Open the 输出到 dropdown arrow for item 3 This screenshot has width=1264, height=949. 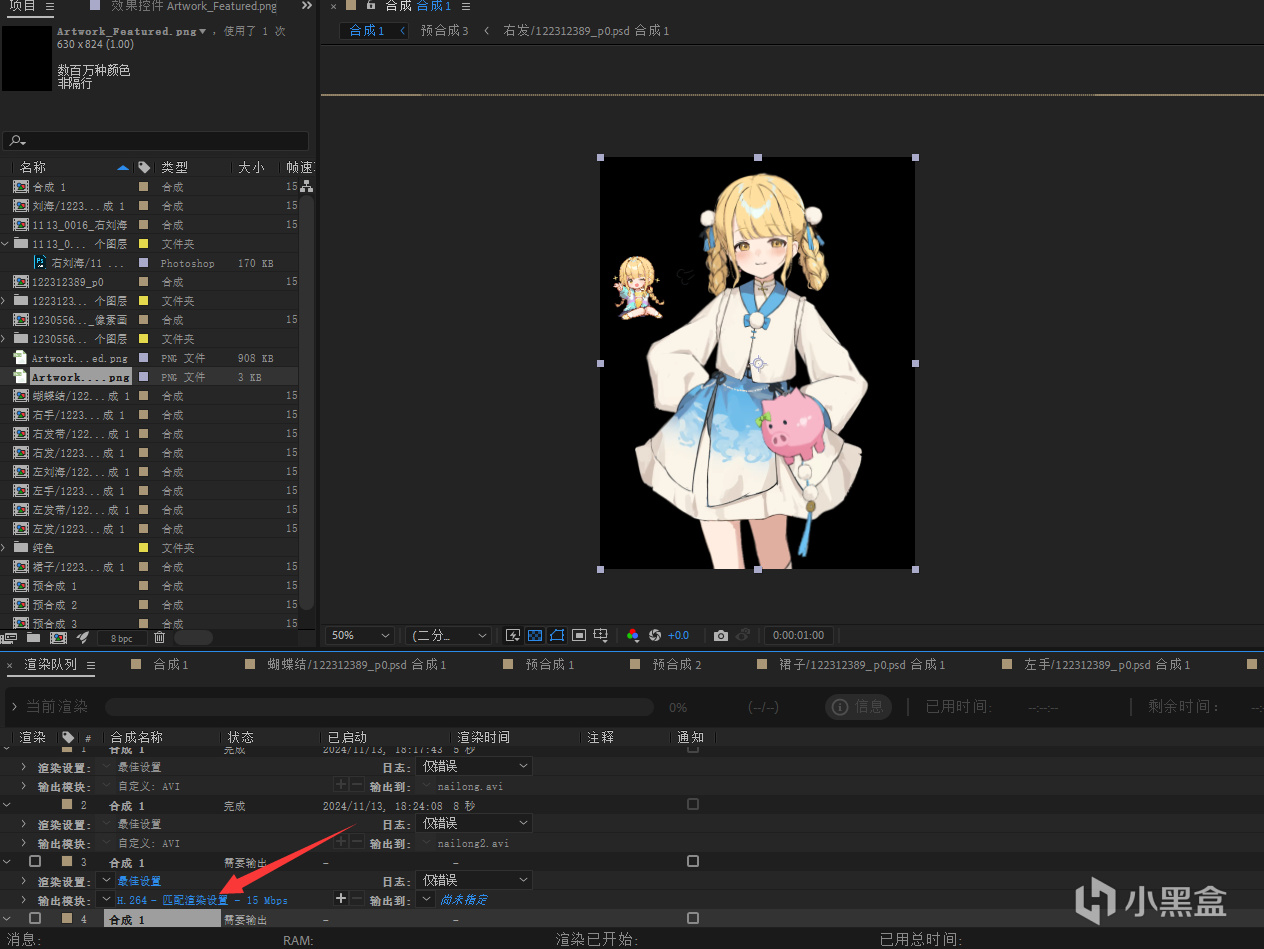click(x=427, y=899)
